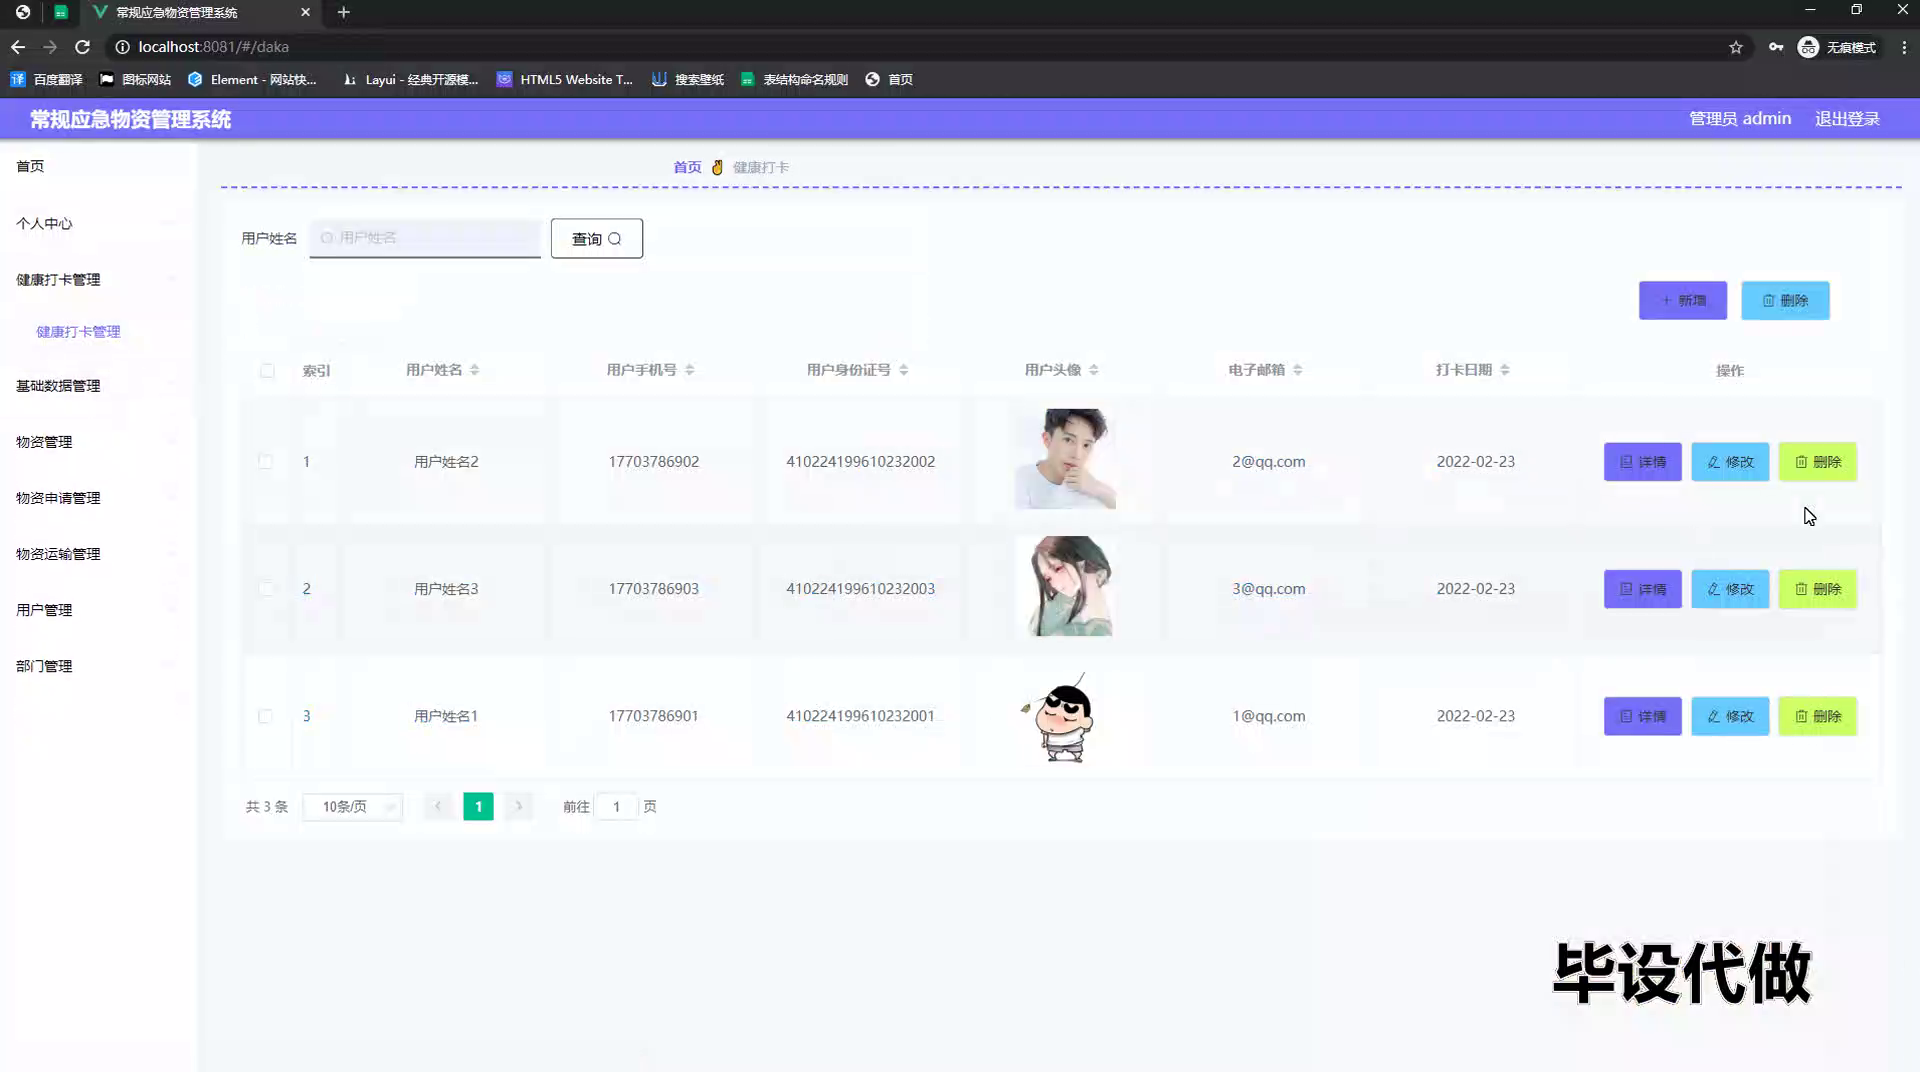This screenshot has height=1072, width=1920.
Task: Click 管理员 admin in header
Action: [x=1740, y=118]
